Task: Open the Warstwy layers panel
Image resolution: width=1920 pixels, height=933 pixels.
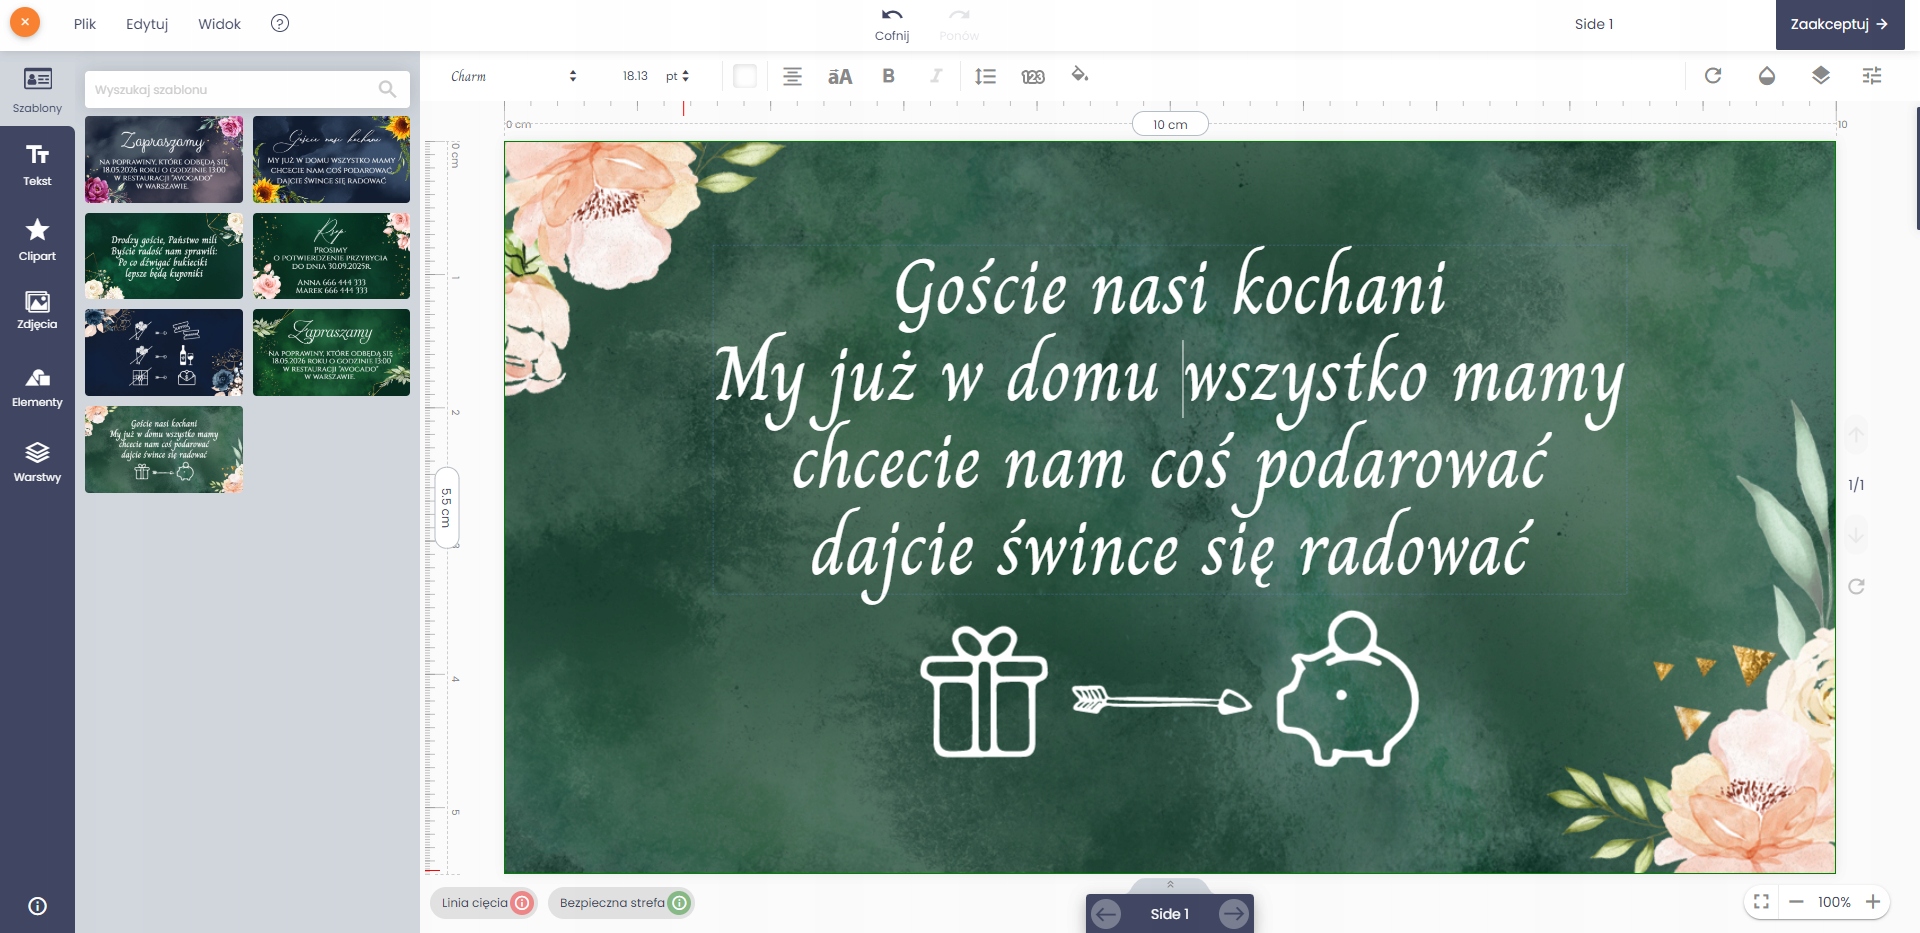Action: pyautogui.click(x=37, y=462)
